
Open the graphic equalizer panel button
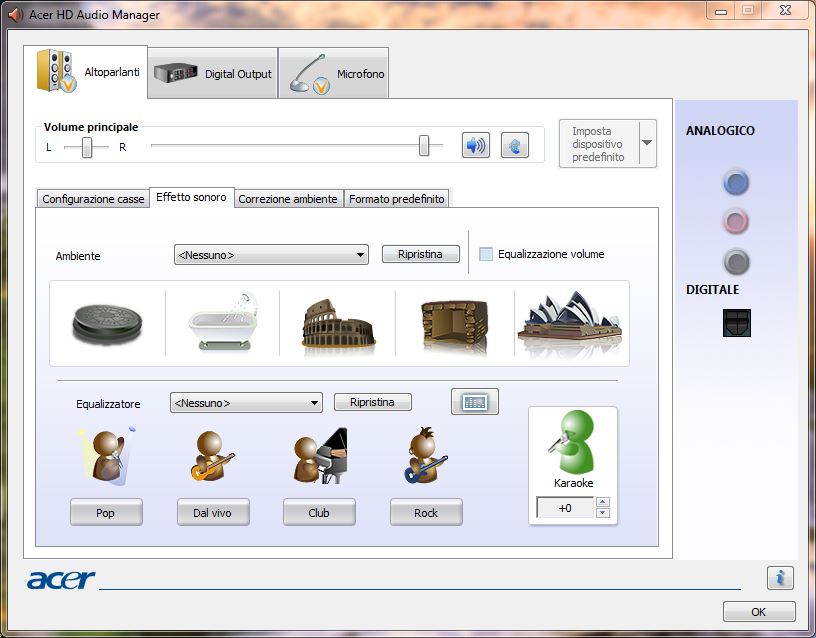(475, 402)
